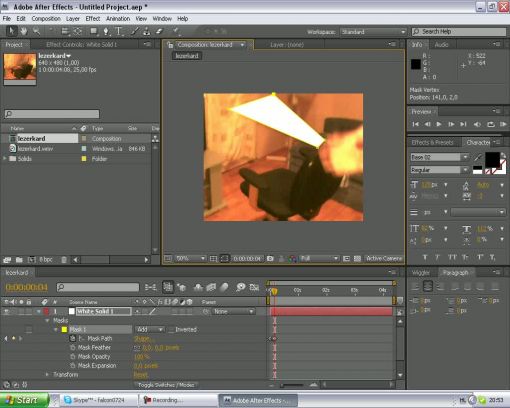Click the Windows Start button
Viewport: 510px width, 408px height.
click(x=24, y=400)
